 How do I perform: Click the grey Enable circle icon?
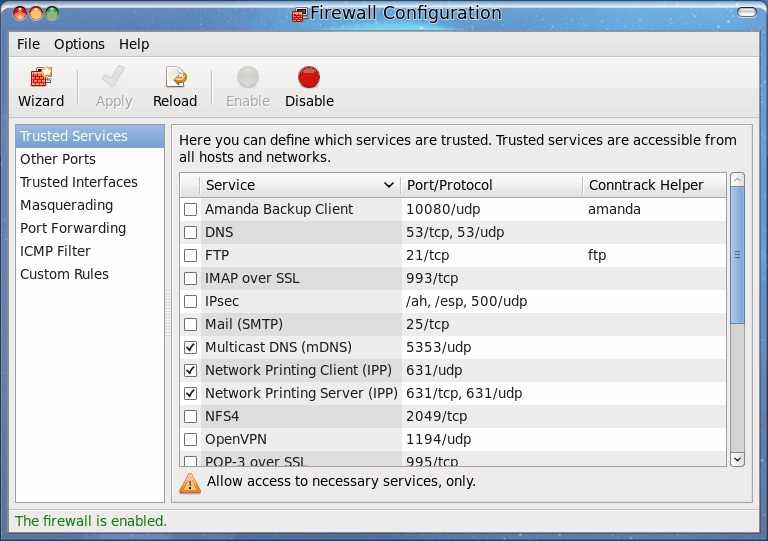[x=248, y=77]
